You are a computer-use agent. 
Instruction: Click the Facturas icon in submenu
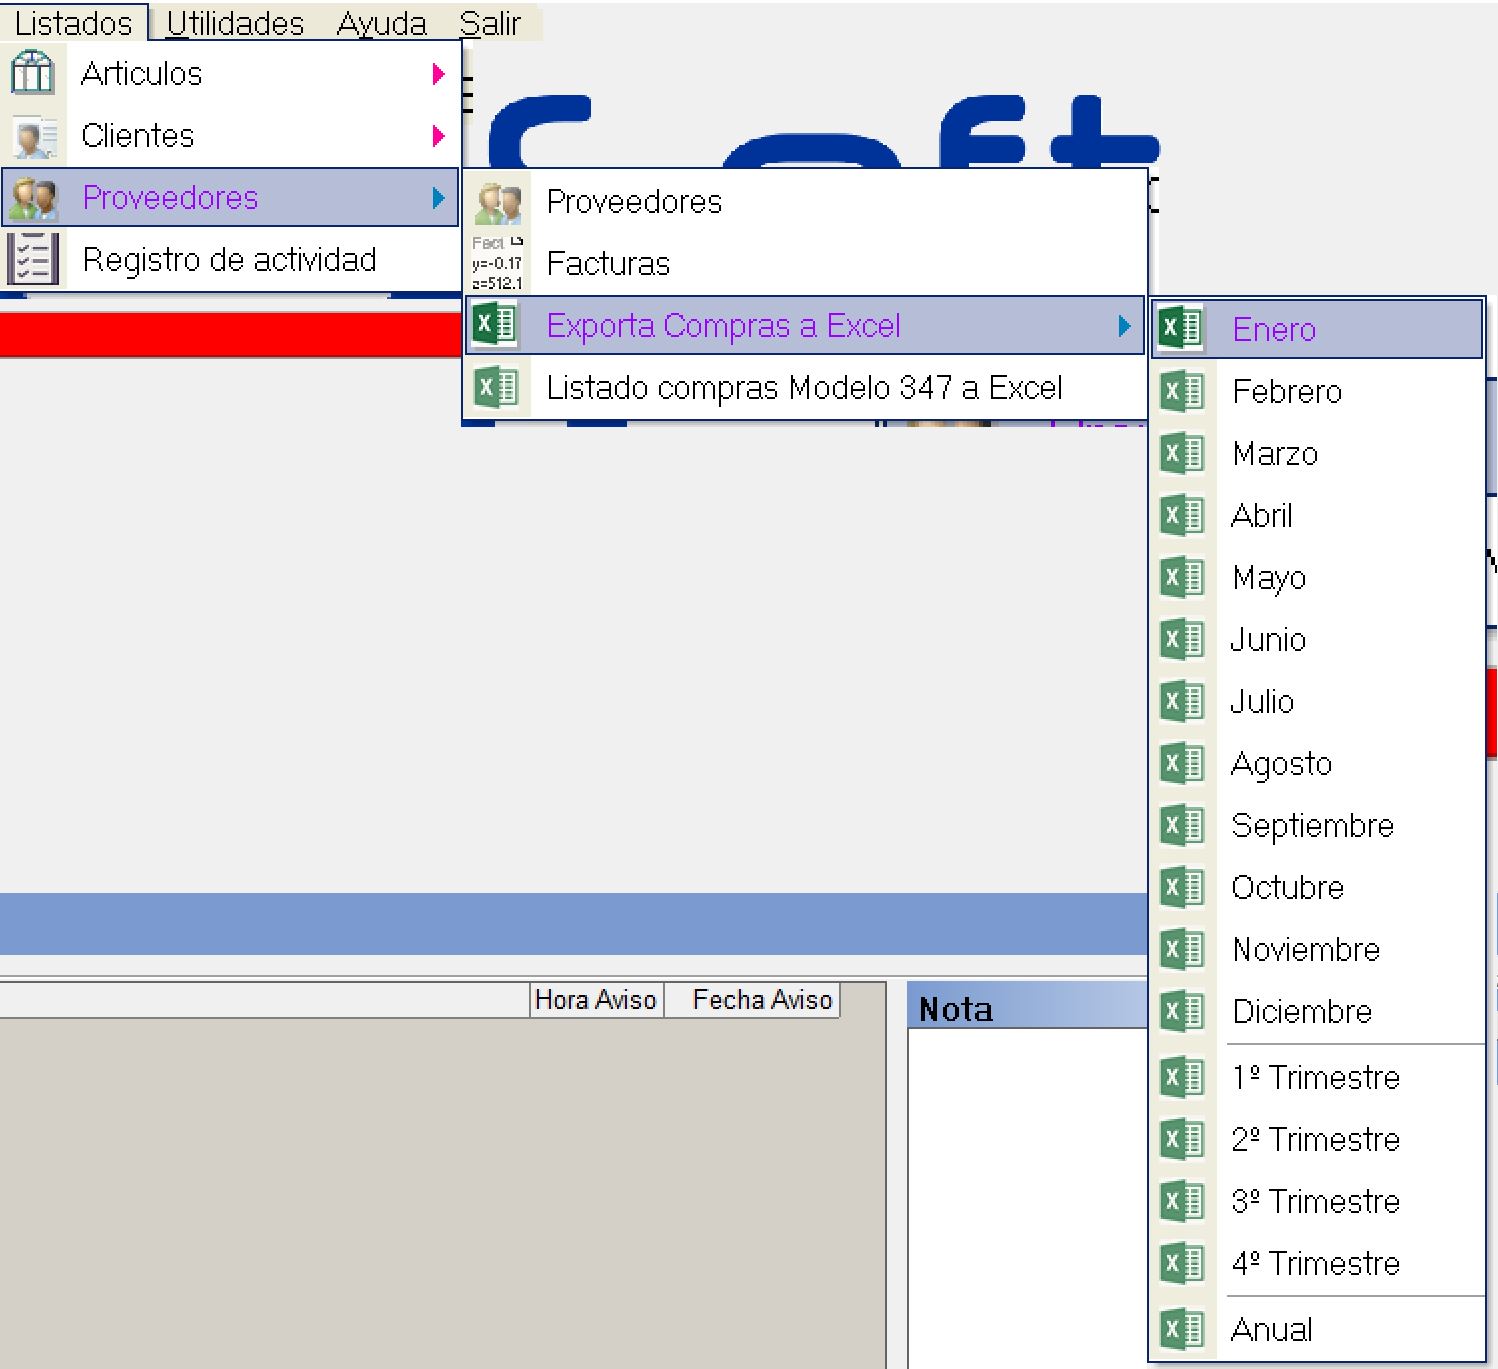click(x=497, y=264)
